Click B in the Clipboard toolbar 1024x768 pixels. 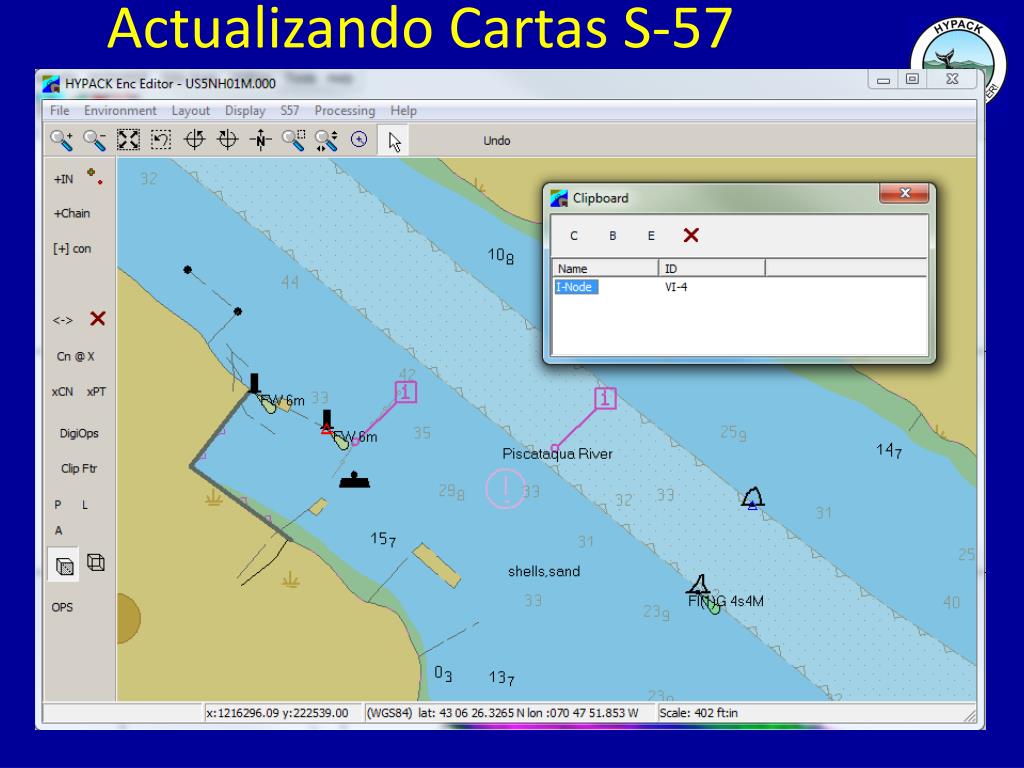coord(613,236)
